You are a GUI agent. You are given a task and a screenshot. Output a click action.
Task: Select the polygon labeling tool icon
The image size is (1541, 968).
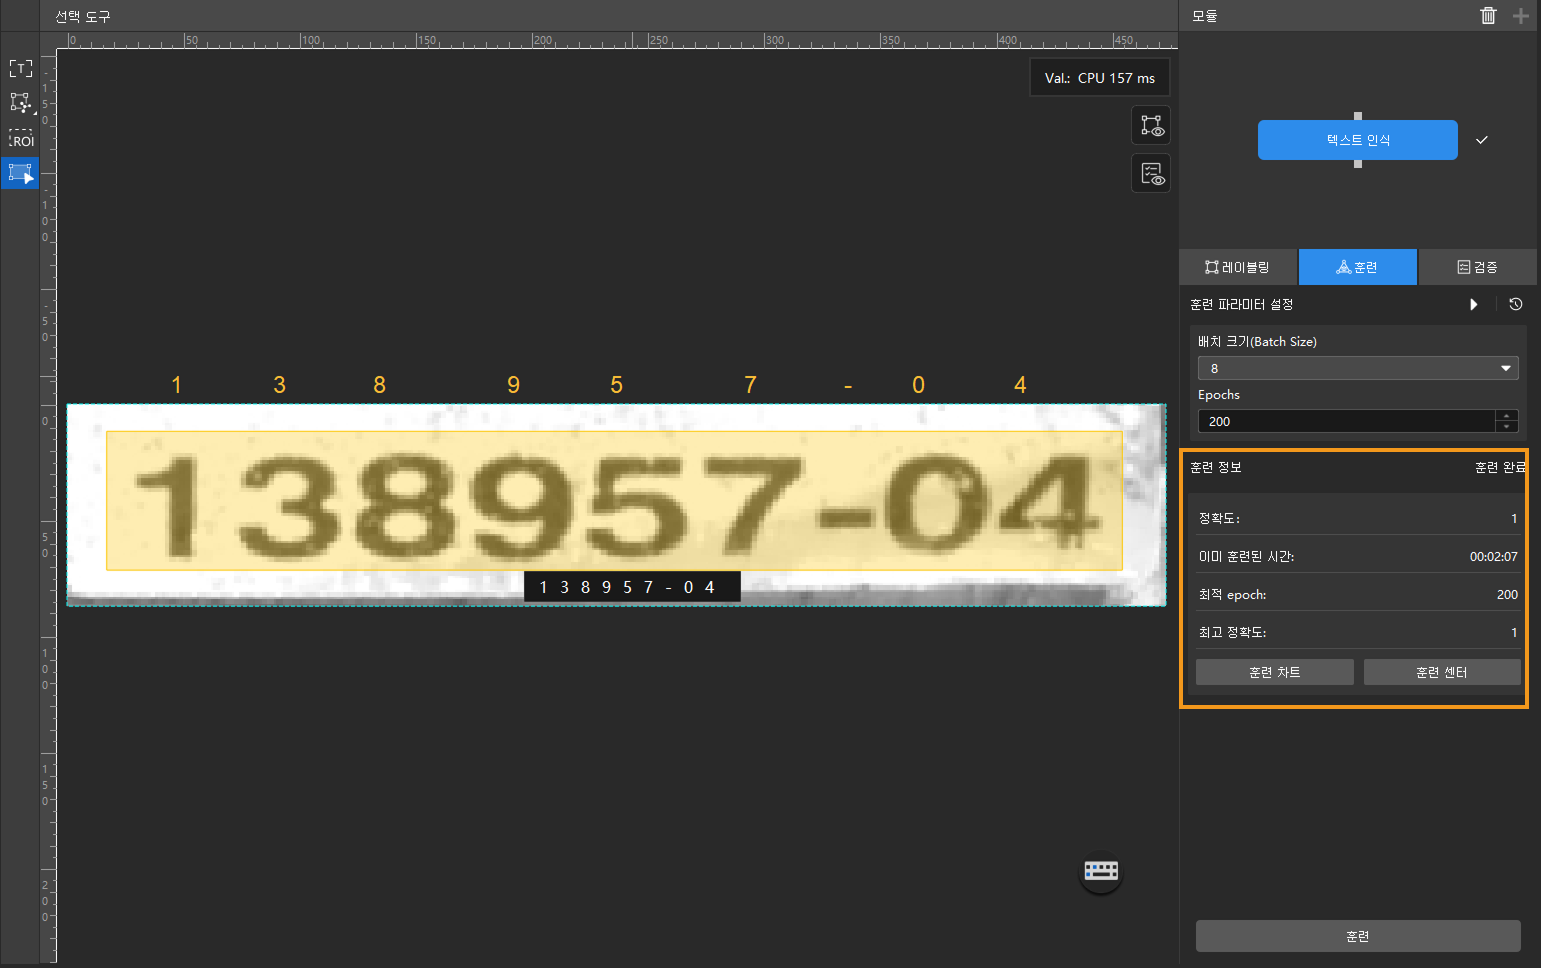(20, 103)
